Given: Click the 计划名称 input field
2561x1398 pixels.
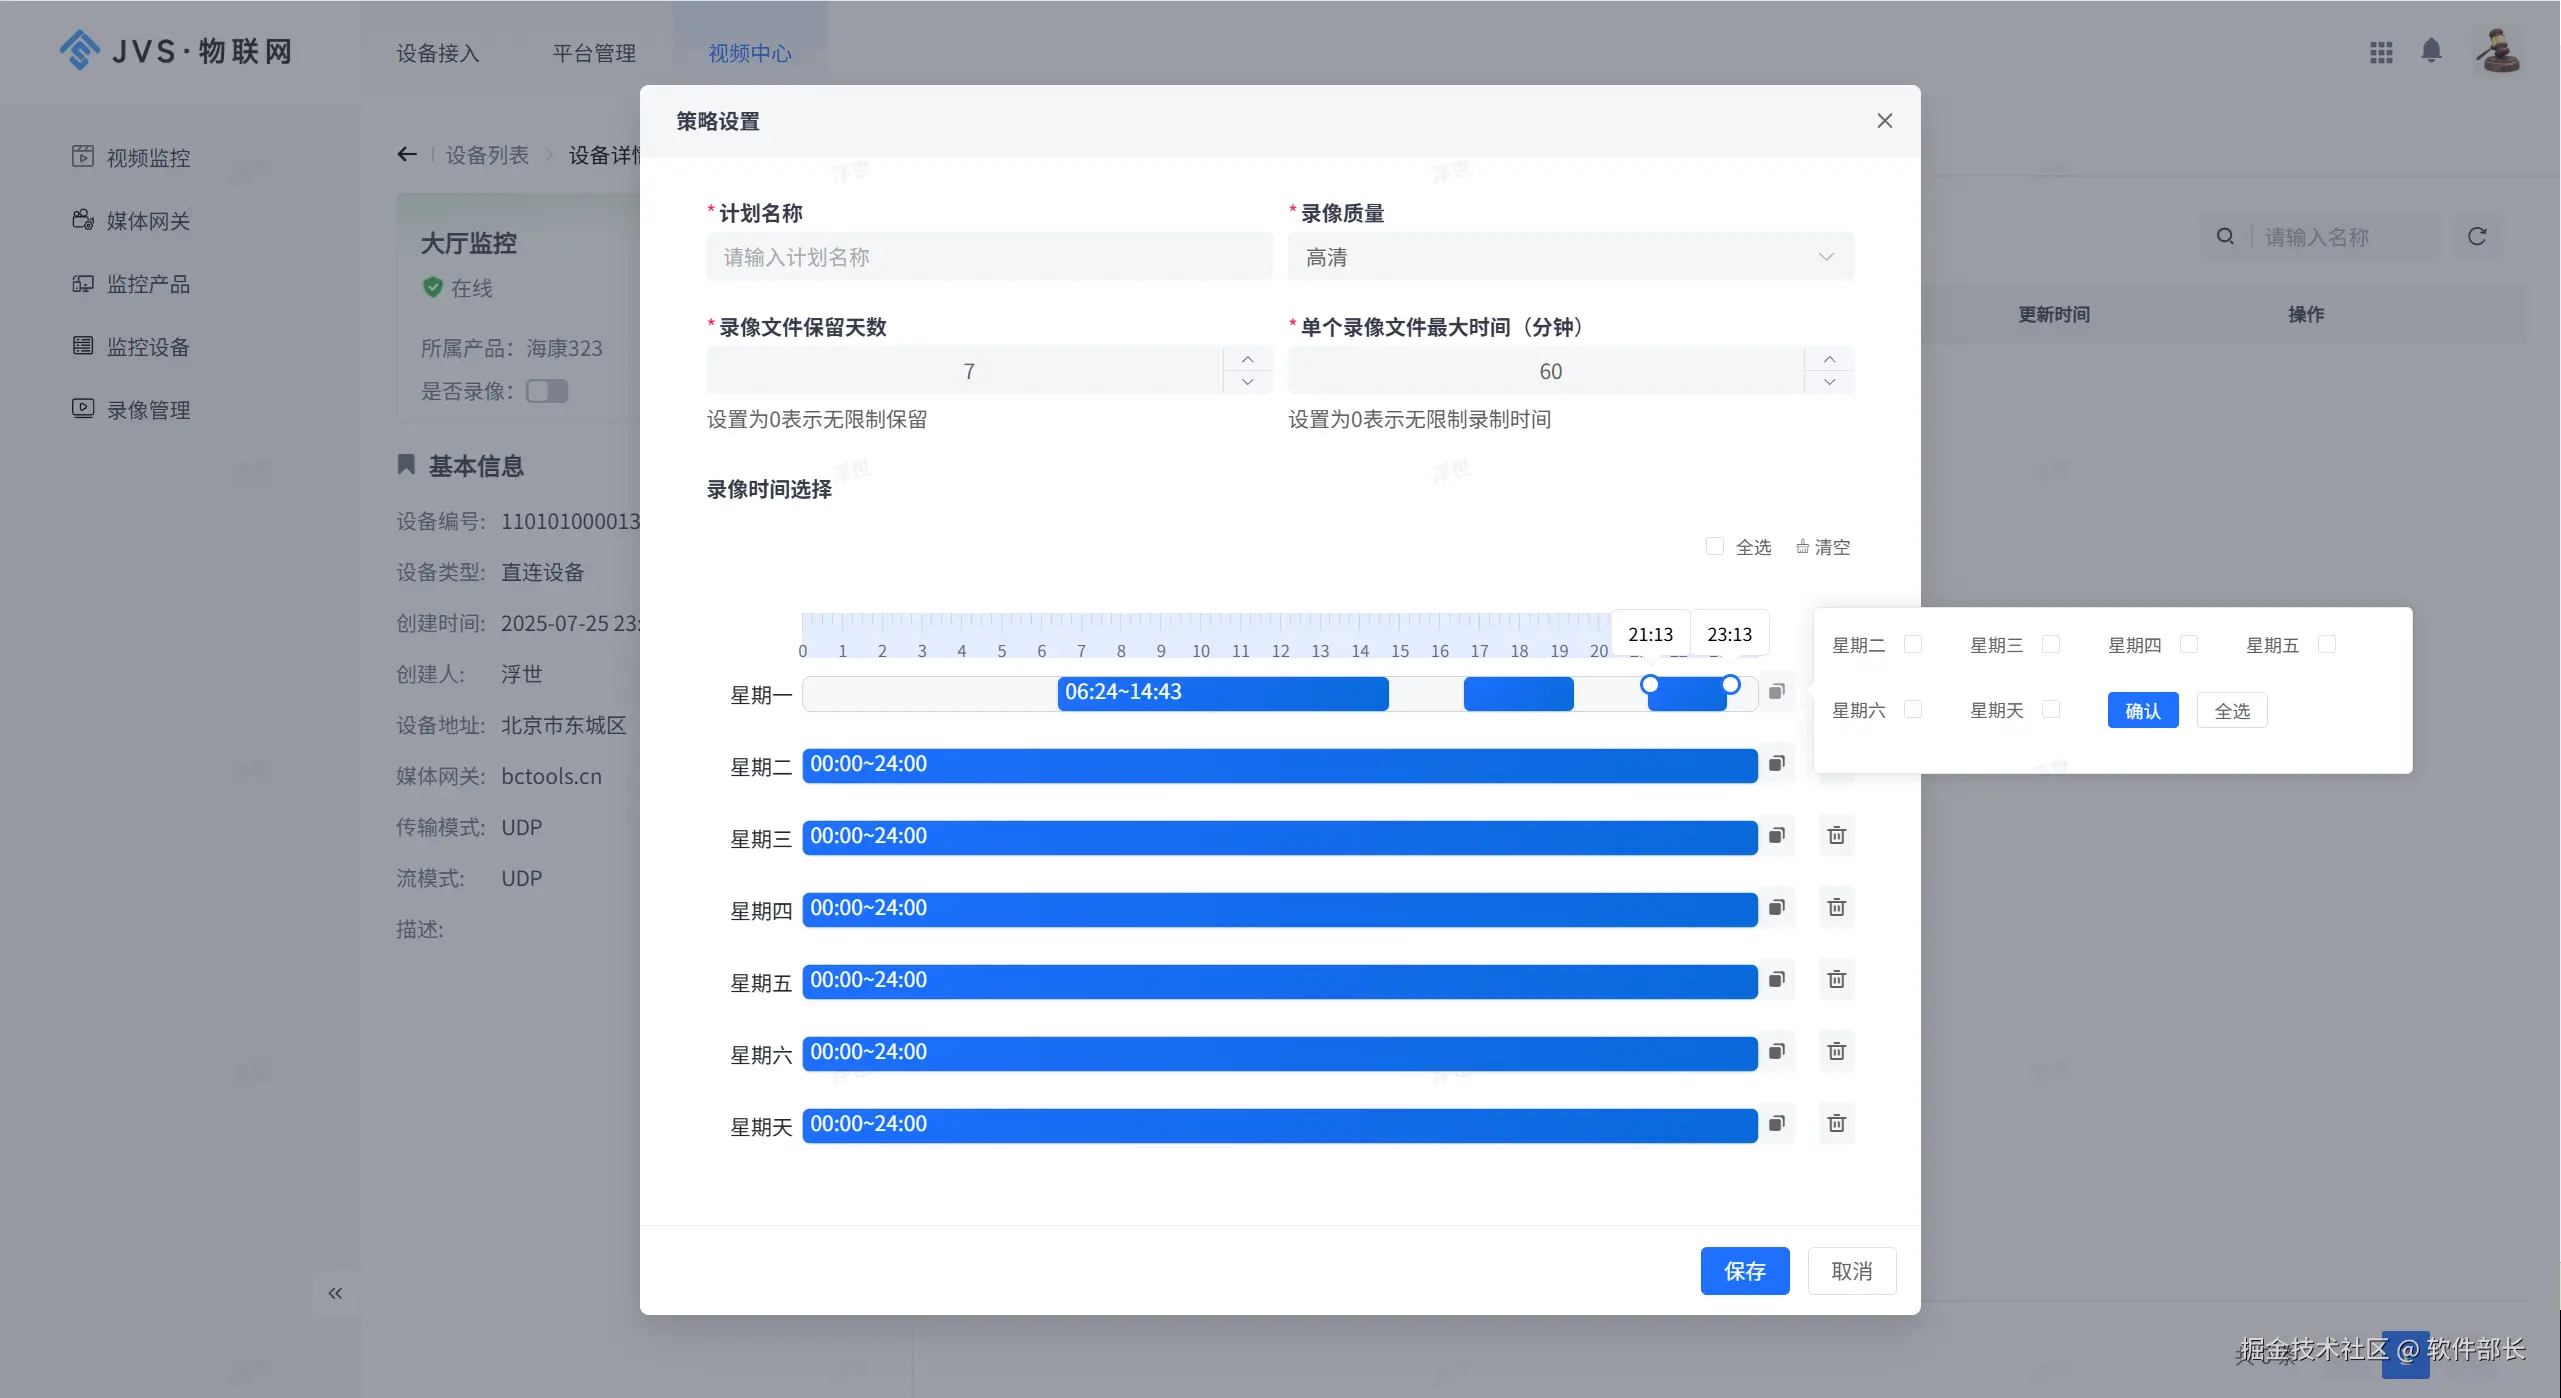Looking at the screenshot, I should [988, 257].
